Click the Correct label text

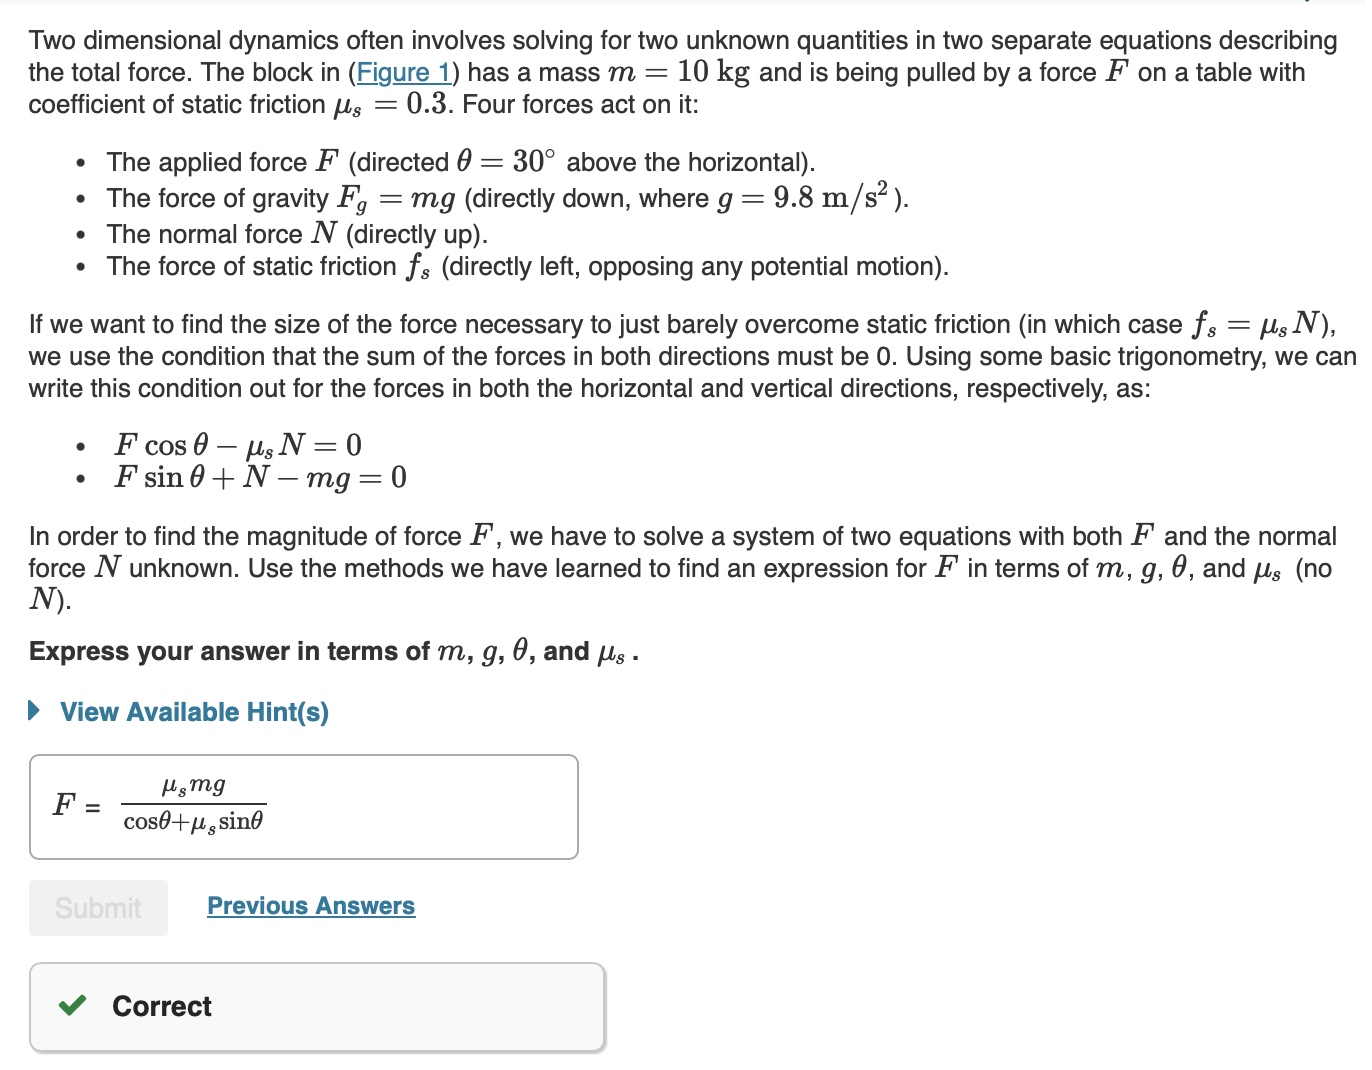(161, 1007)
